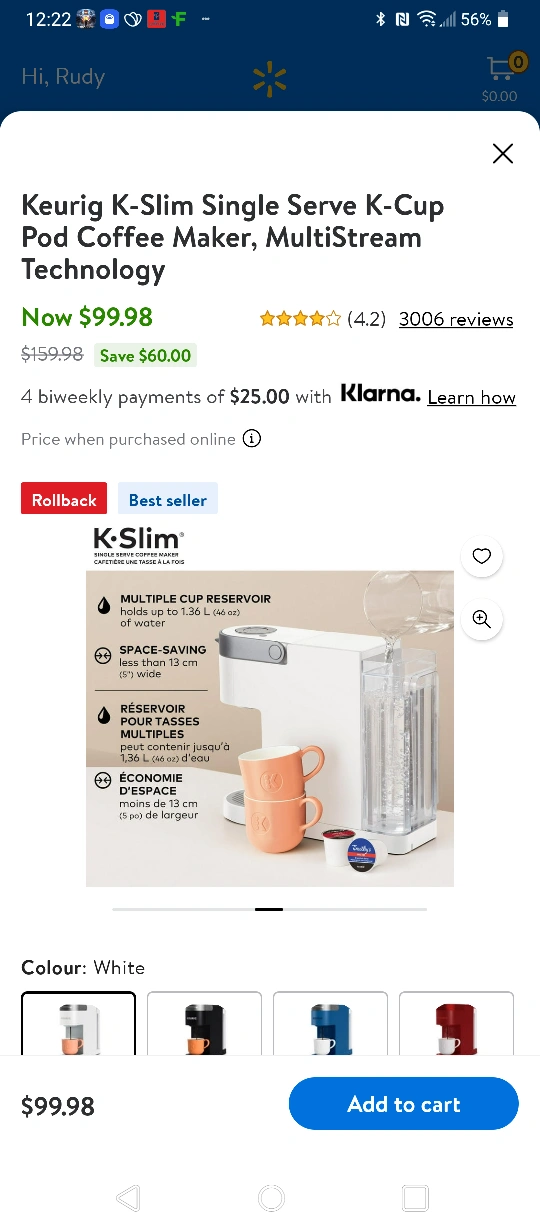This screenshot has width=540, height=1230.
Task: Close the product details sheet
Action: (503, 153)
